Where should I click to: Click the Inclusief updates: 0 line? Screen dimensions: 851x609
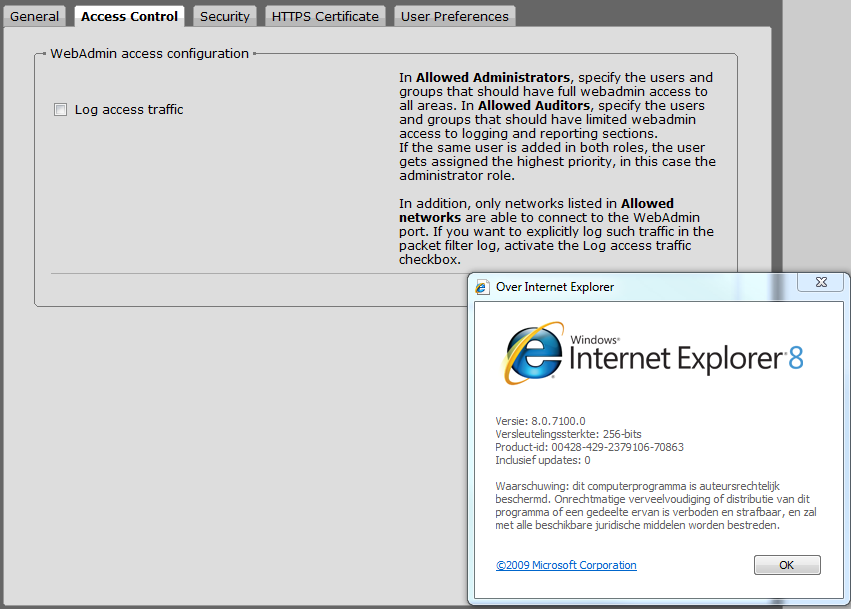click(543, 460)
